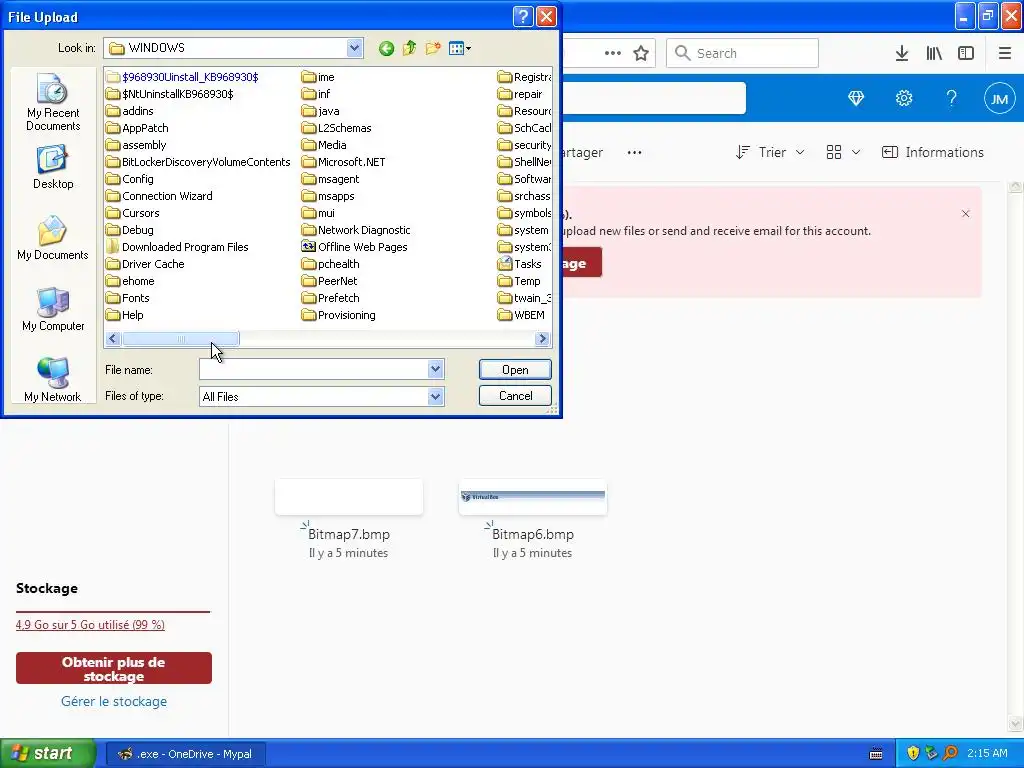Select the Temp folder

point(519,281)
